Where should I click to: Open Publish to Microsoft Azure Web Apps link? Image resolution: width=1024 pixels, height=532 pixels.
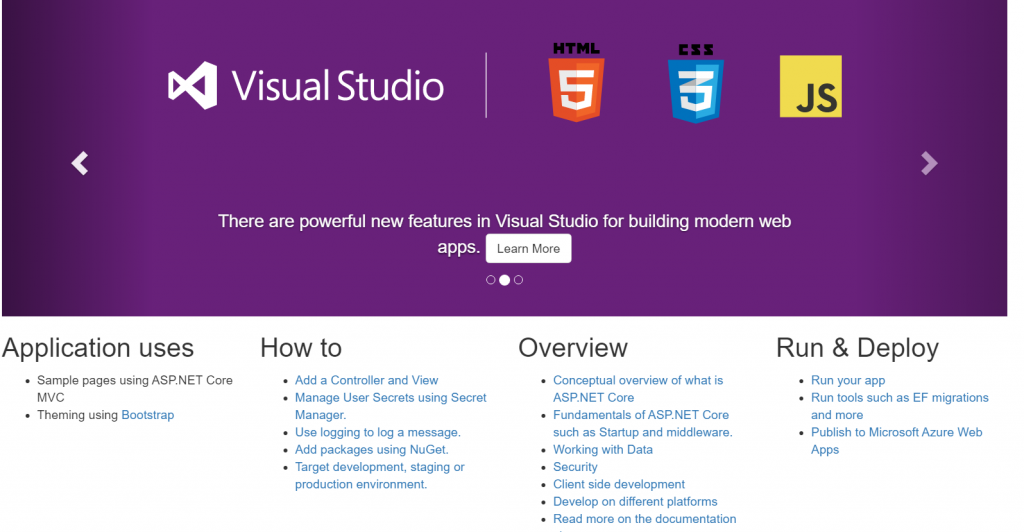coord(896,441)
